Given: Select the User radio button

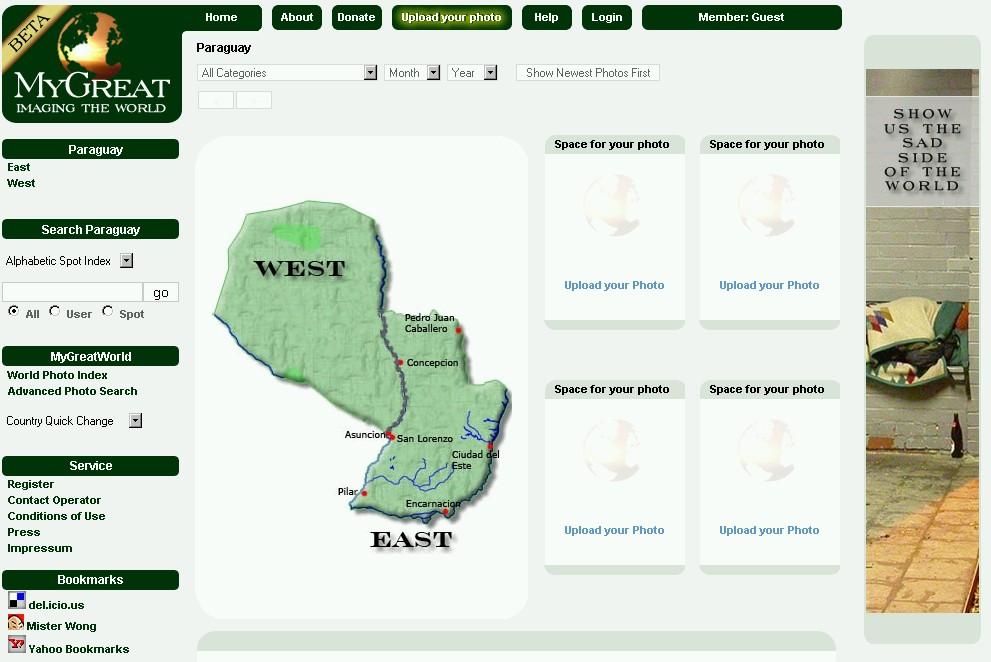Looking at the screenshot, I should tap(54, 311).
